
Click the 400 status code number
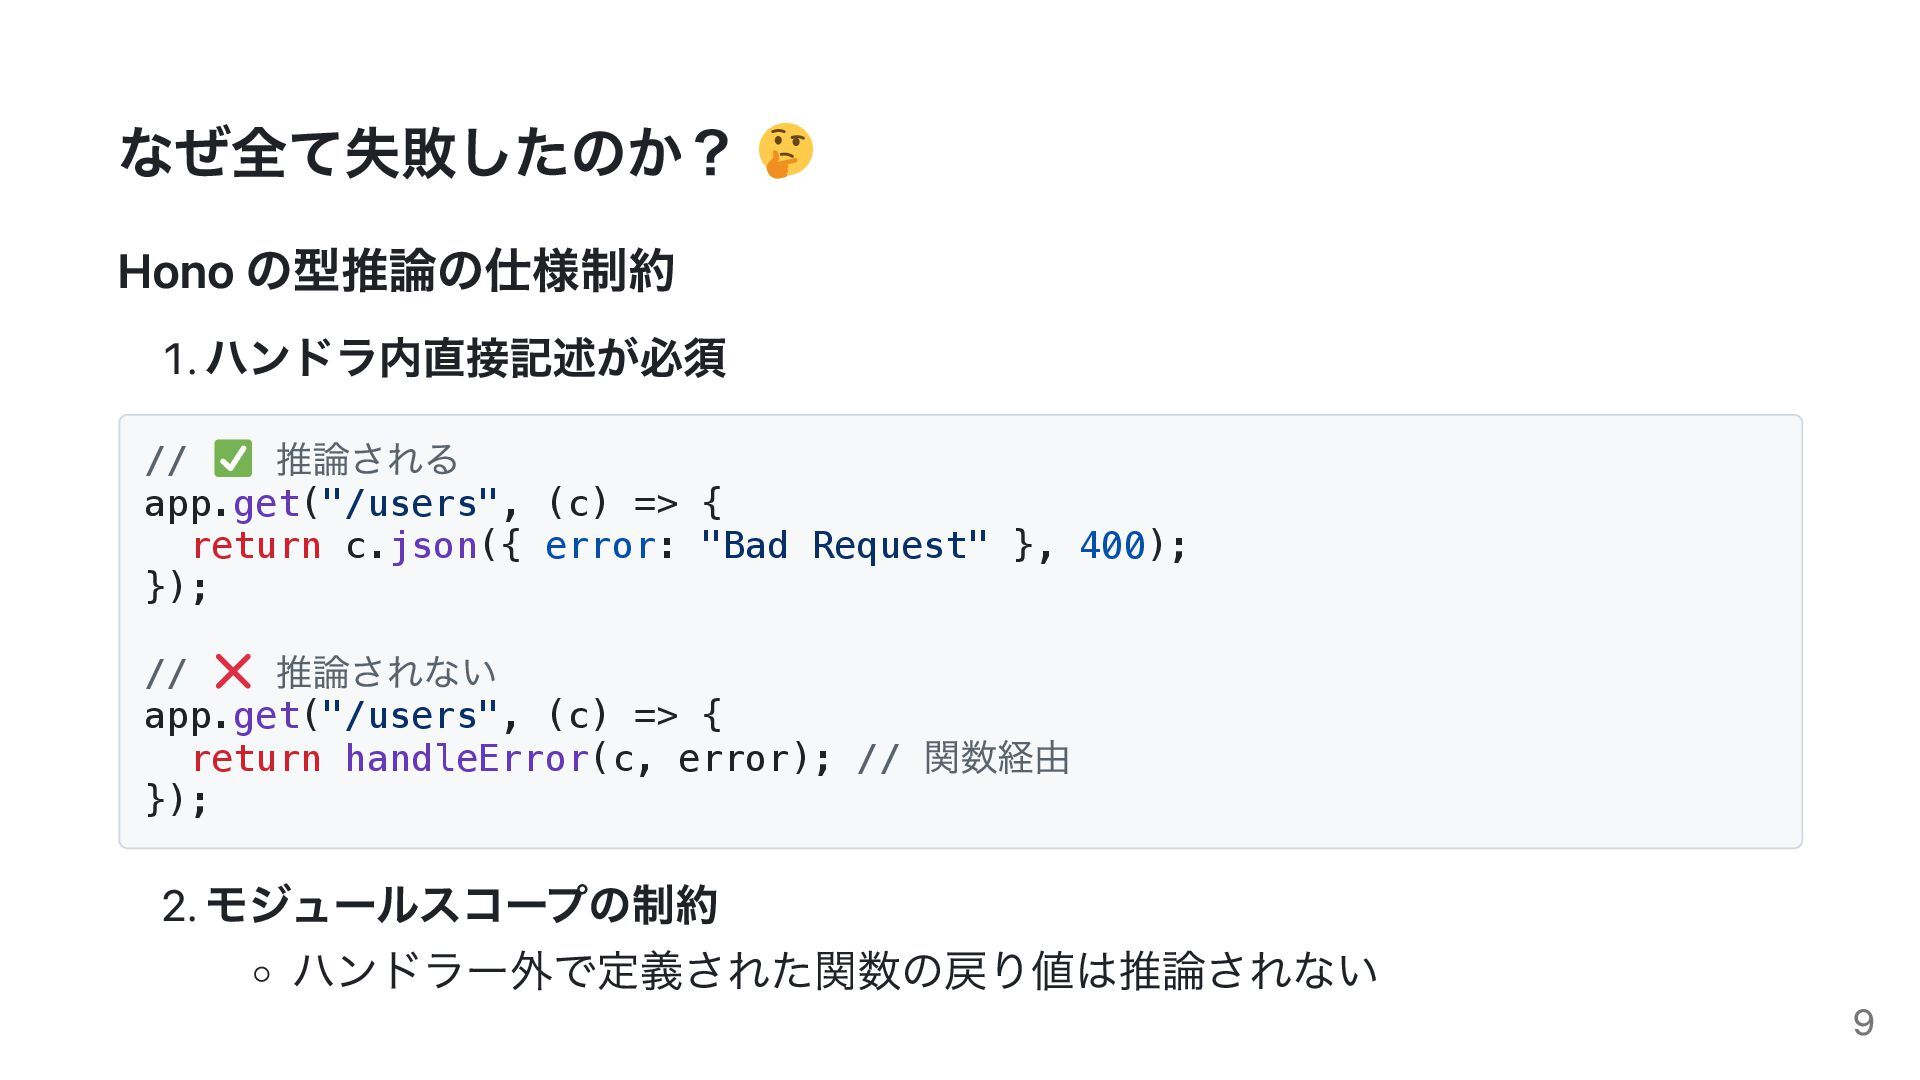1112,545
